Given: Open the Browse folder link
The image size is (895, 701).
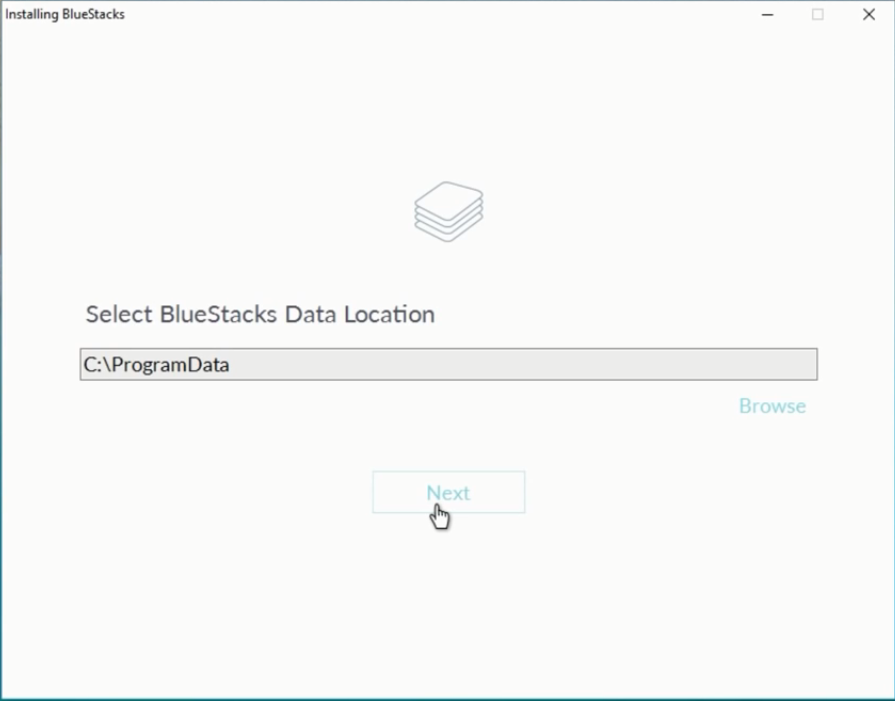Looking at the screenshot, I should pos(772,406).
